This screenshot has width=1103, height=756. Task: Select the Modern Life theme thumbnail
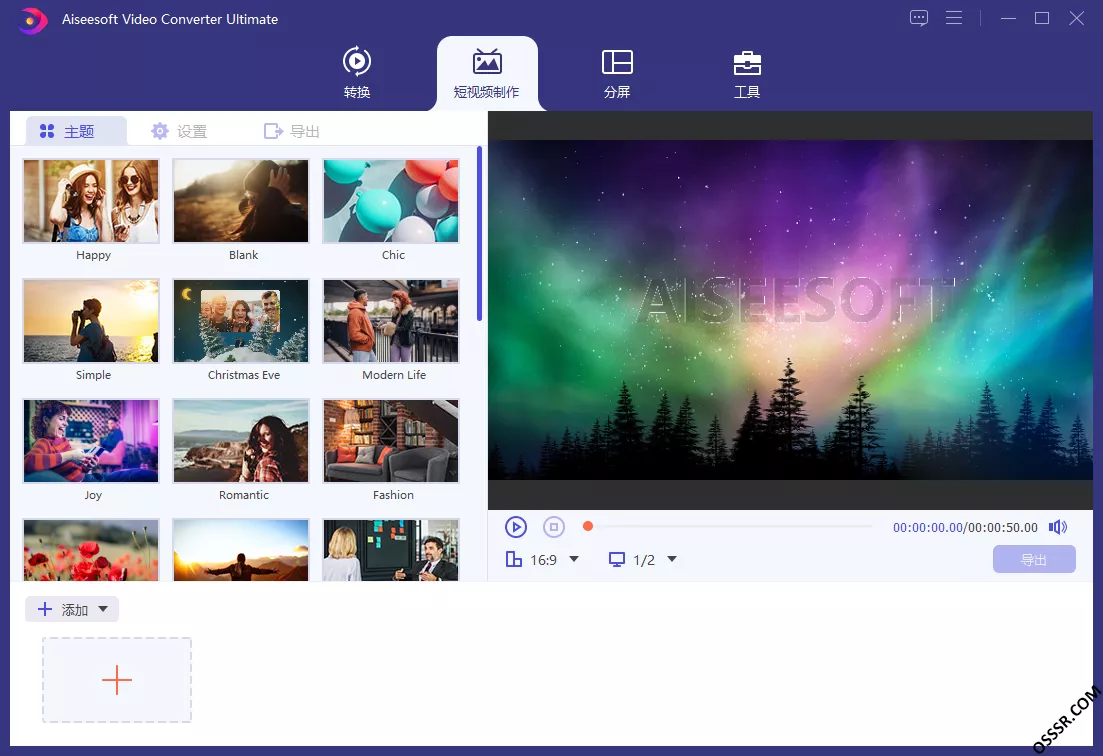390,321
